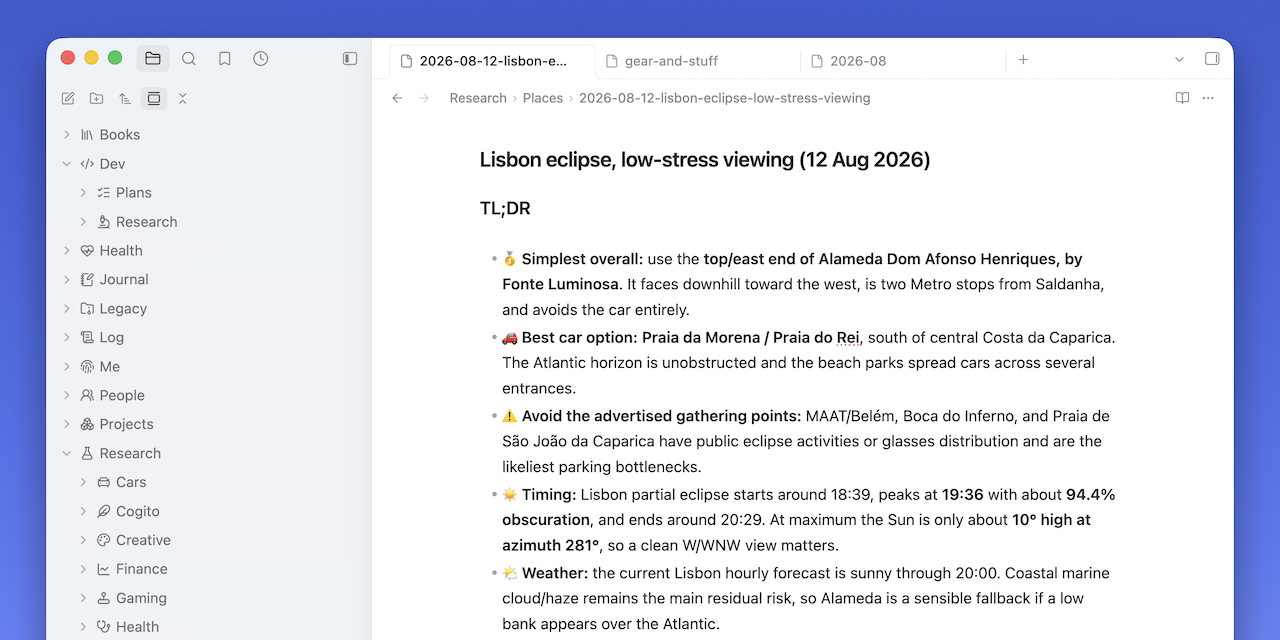The width and height of the screenshot is (1280, 640).
Task: Select the Dev folder row
Action: 208,163
